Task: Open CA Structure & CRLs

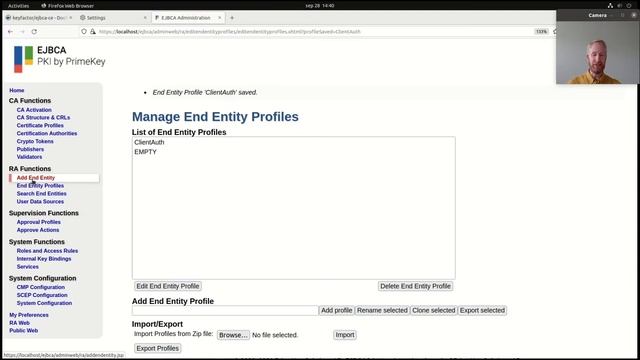Action: coord(43,118)
